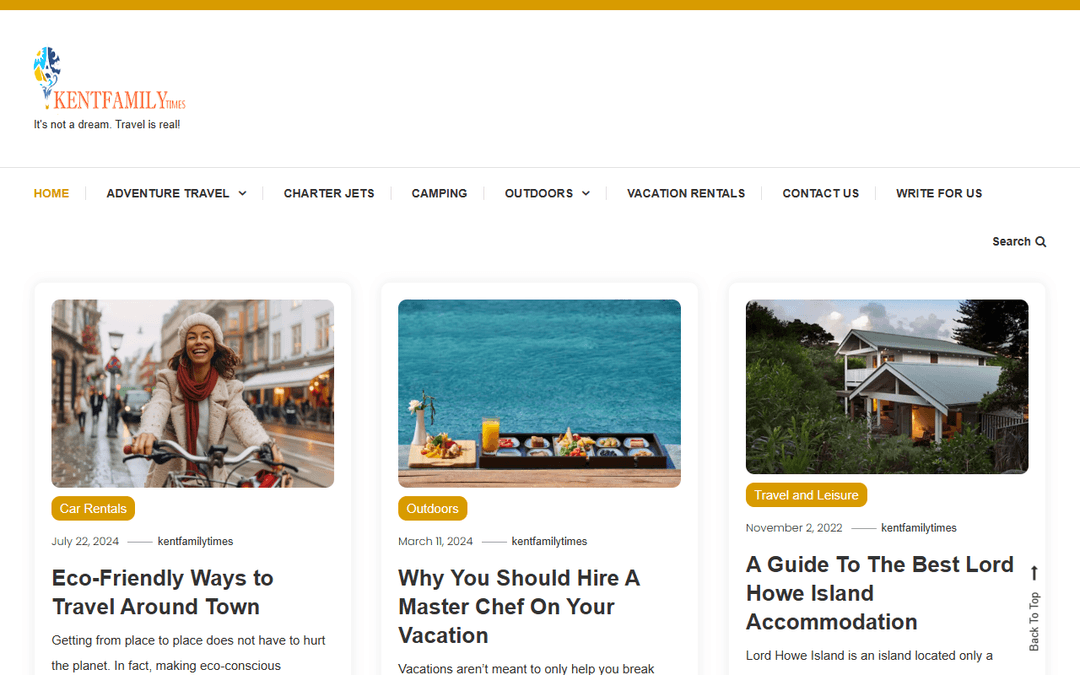Open the Adventure Travel menu
This screenshot has width=1080, height=675.
point(167,194)
